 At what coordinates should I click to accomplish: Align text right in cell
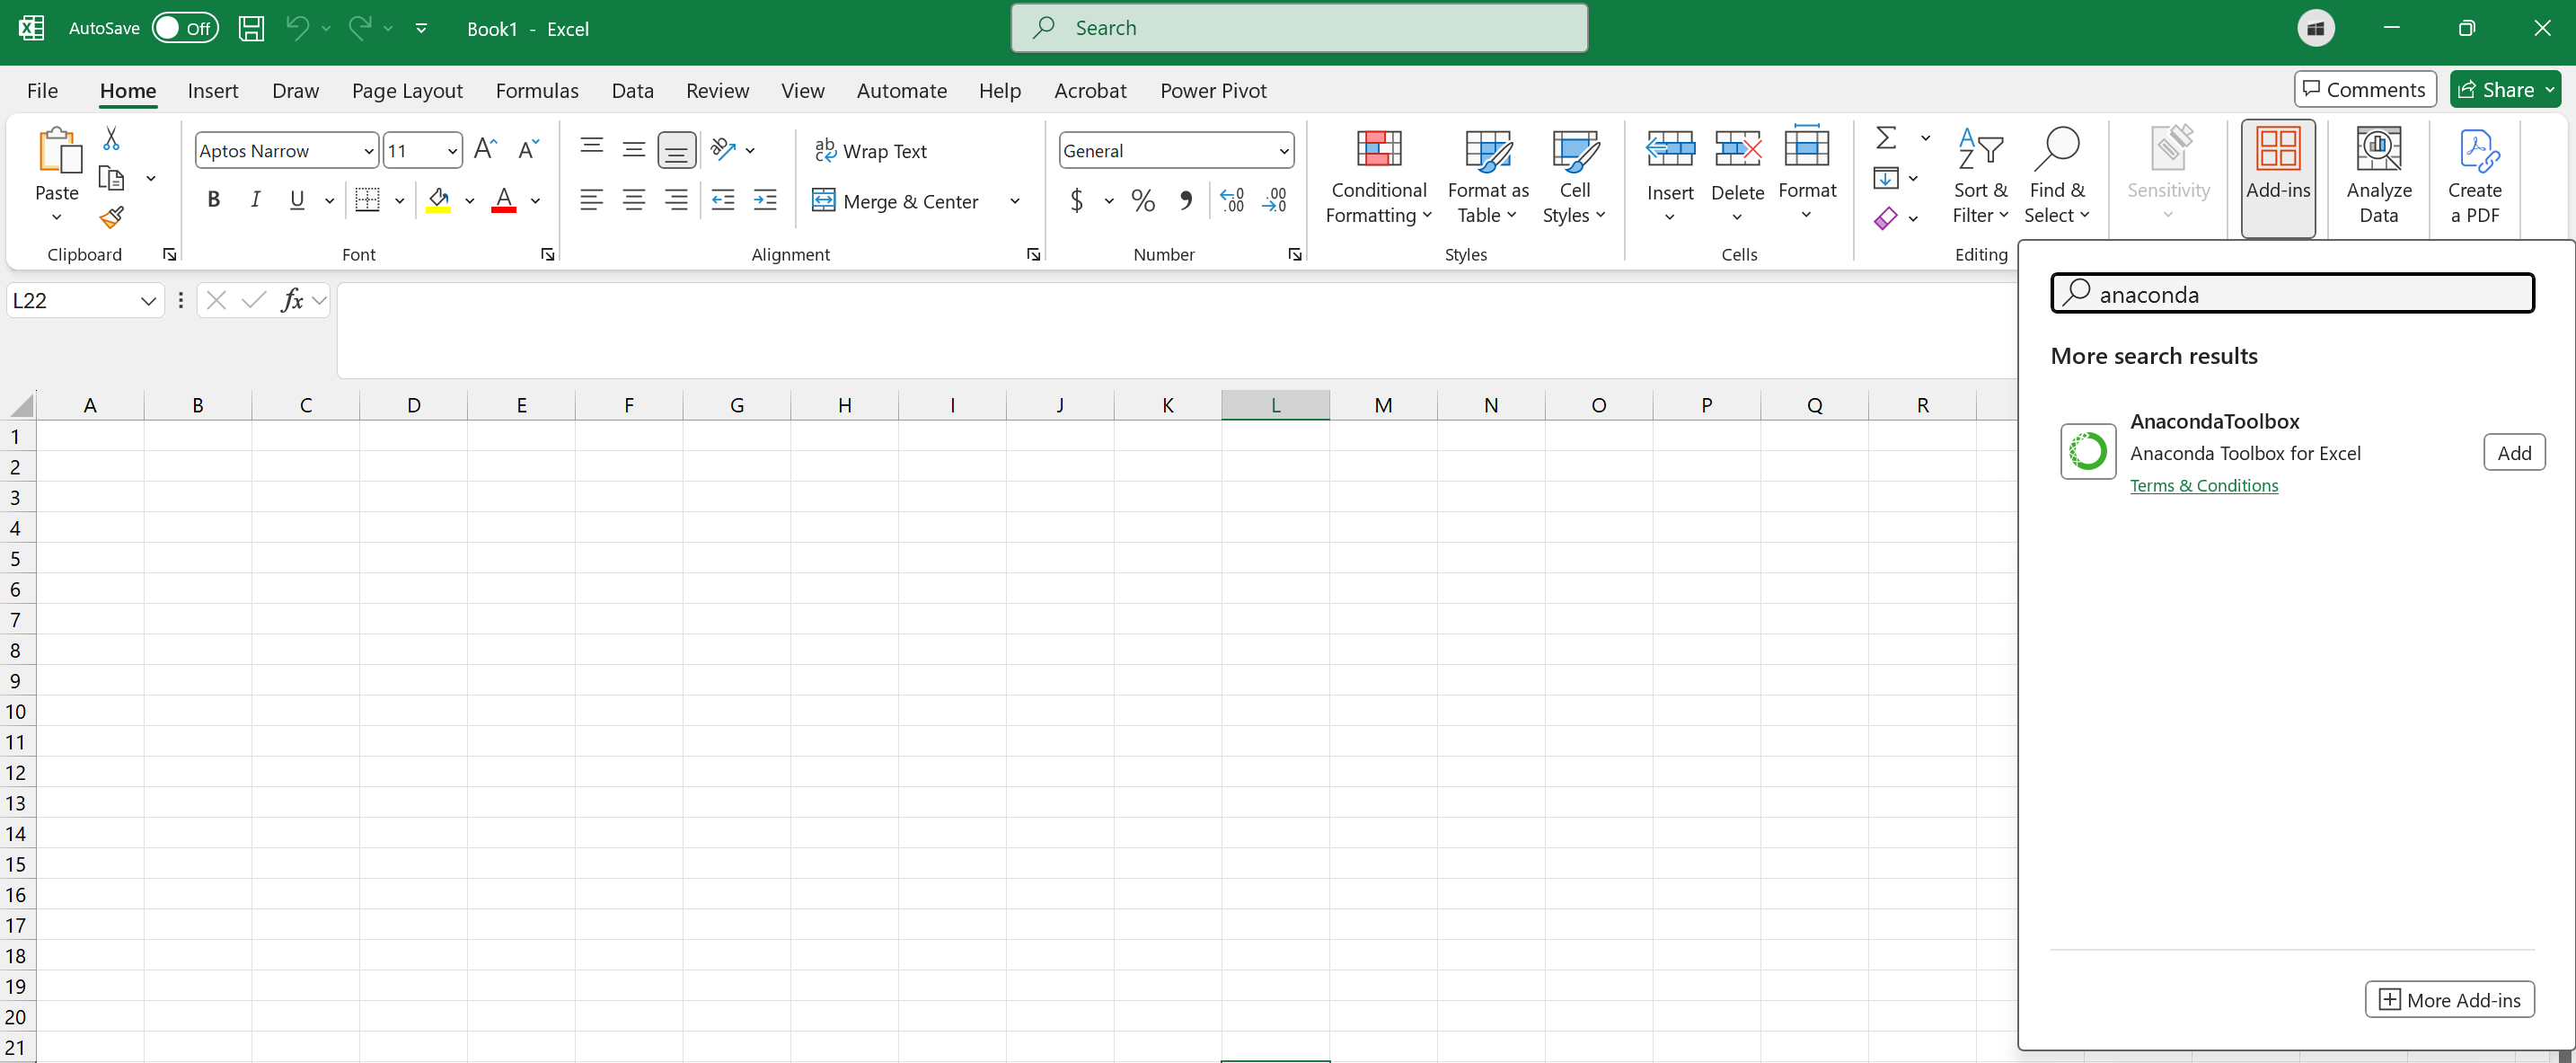(x=676, y=200)
